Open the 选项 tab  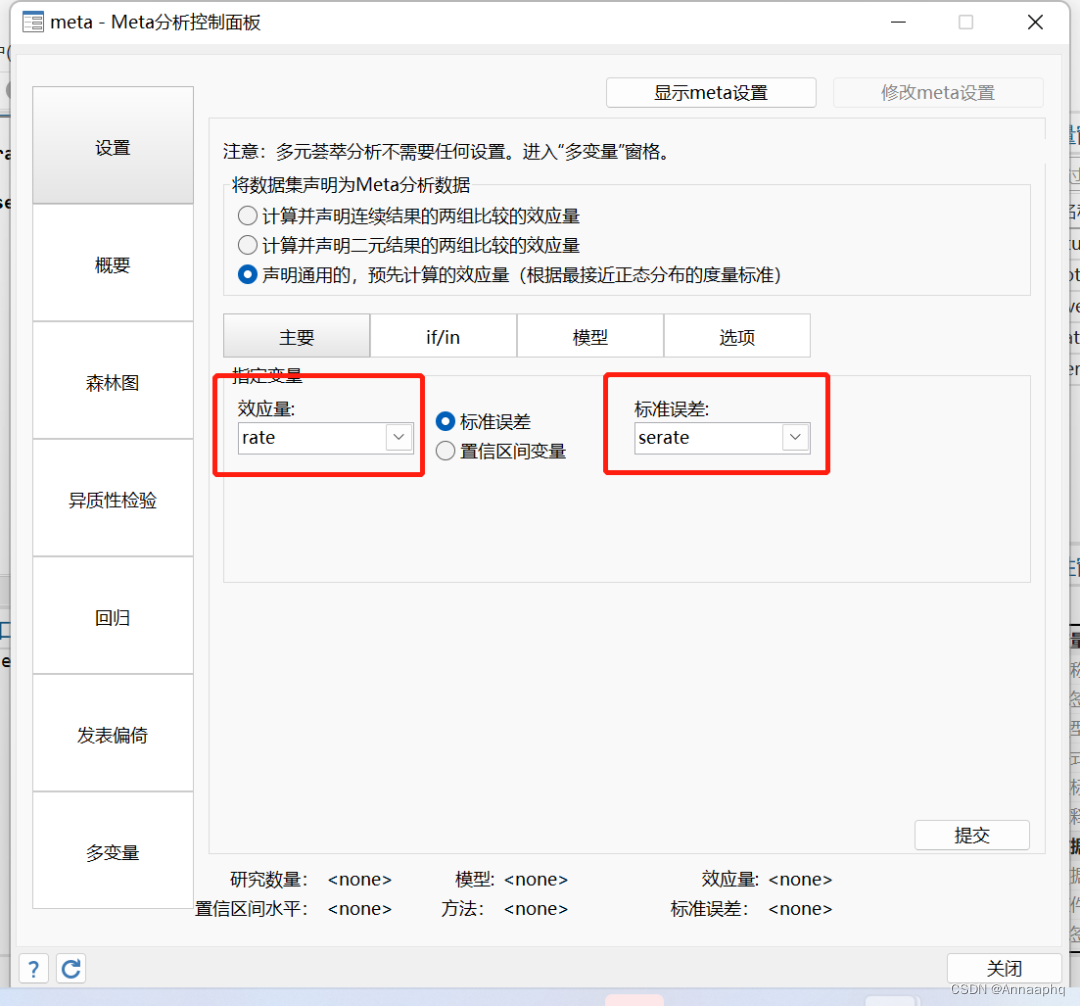[737, 335]
